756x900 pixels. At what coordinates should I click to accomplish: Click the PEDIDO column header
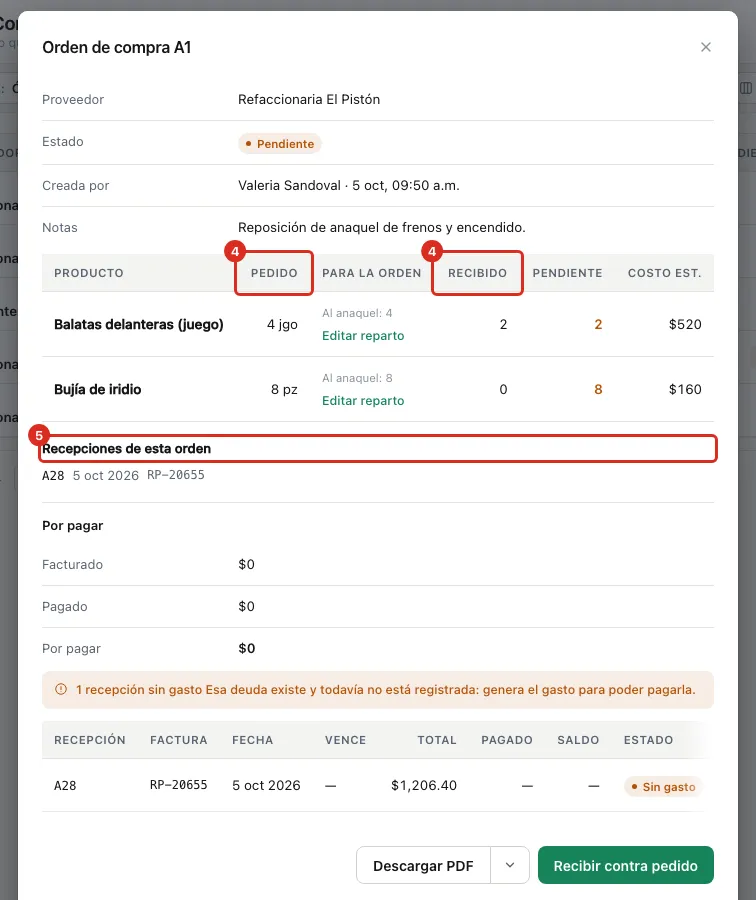pyautogui.click(x=274, y=273)
